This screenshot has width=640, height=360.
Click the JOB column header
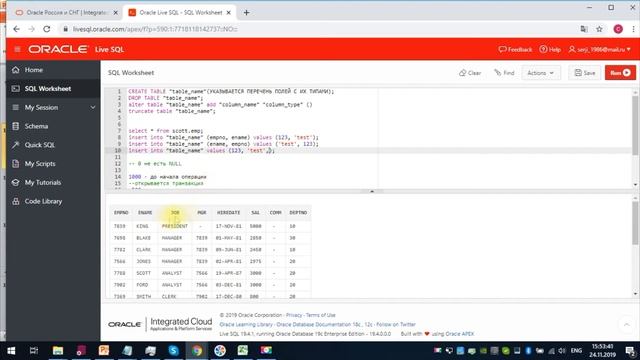175,213
